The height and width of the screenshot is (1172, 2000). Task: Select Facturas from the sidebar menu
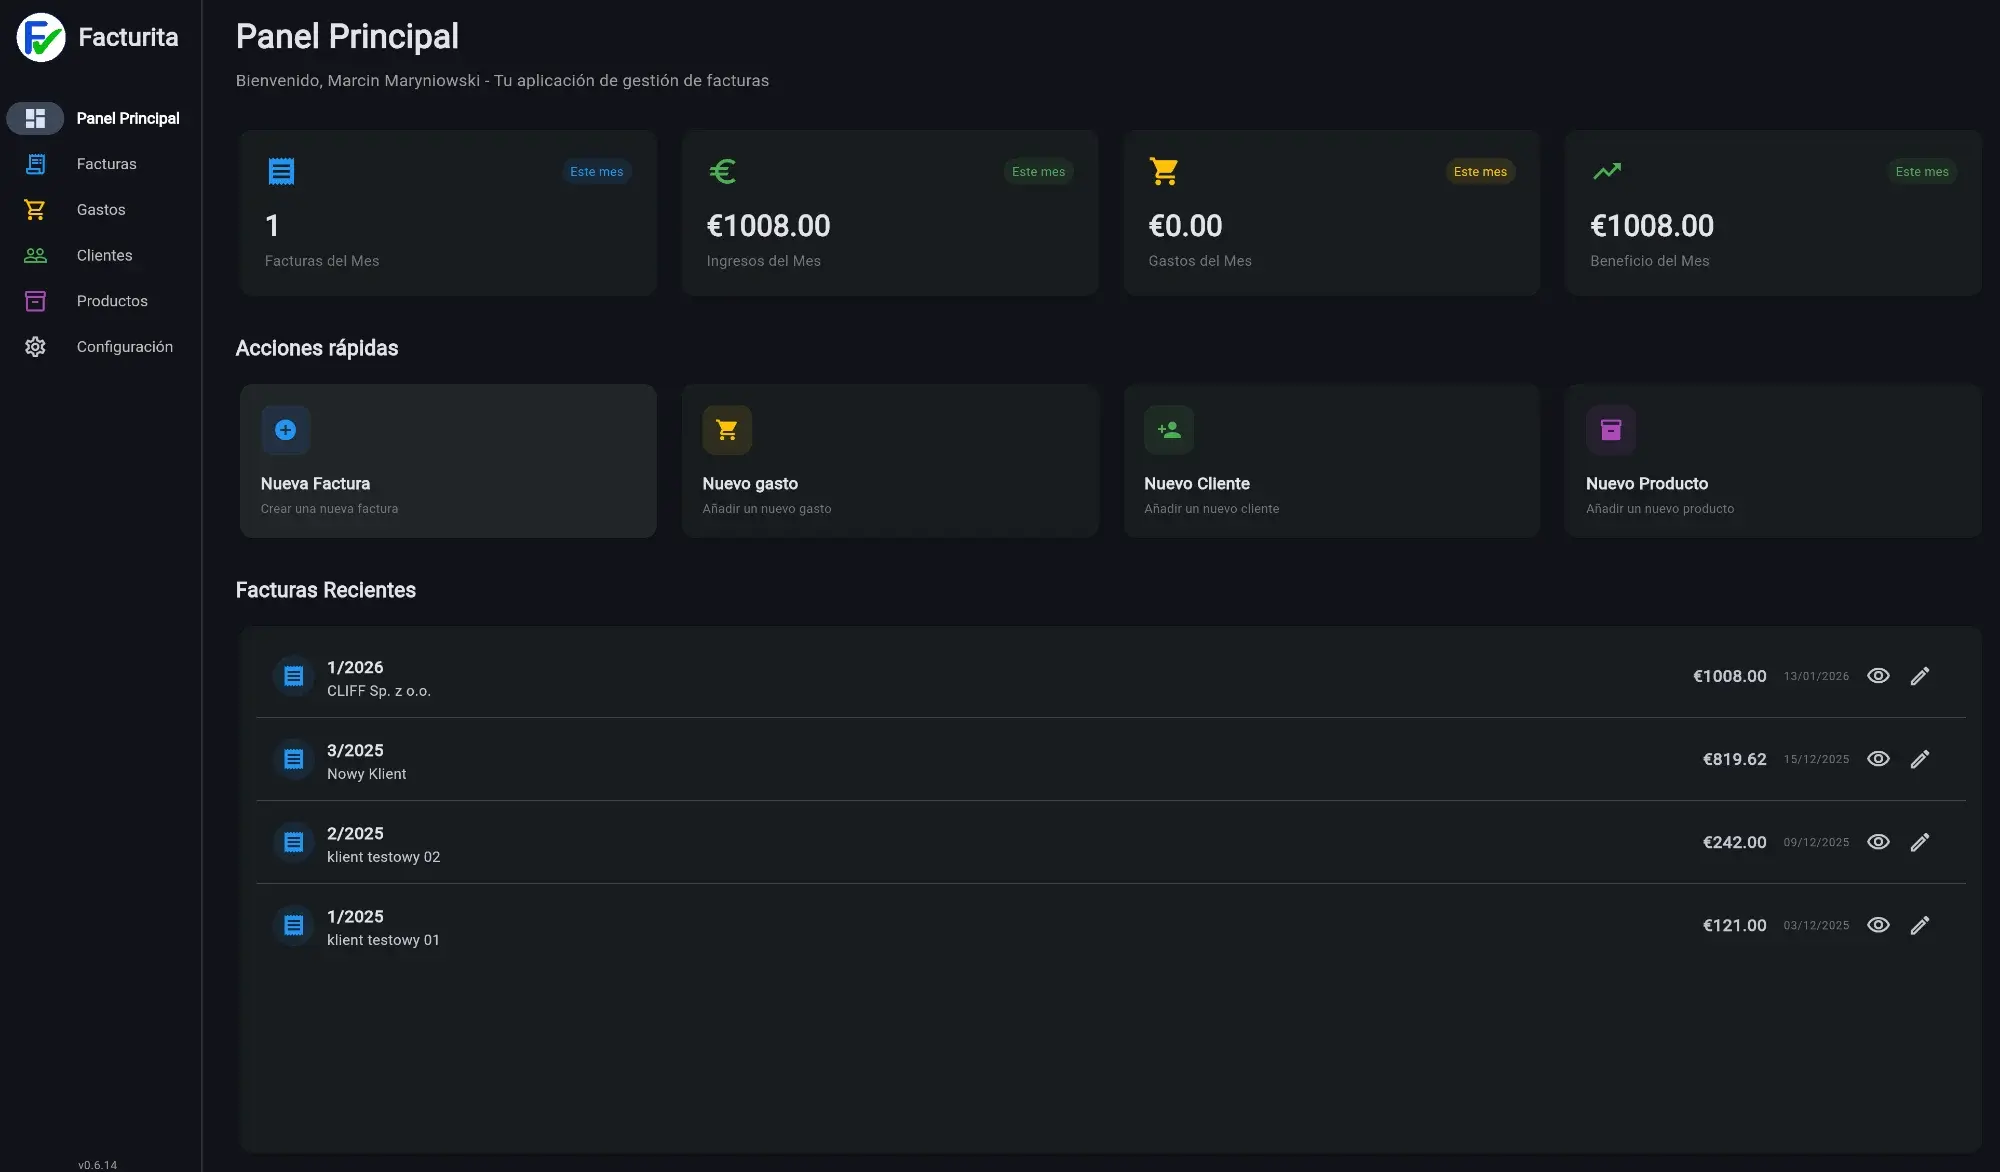[x=107, y=163]
